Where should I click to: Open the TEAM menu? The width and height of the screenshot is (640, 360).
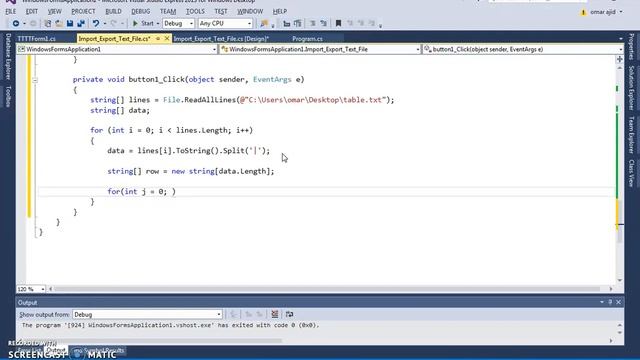pyautogui.click(x=168, y=11)
